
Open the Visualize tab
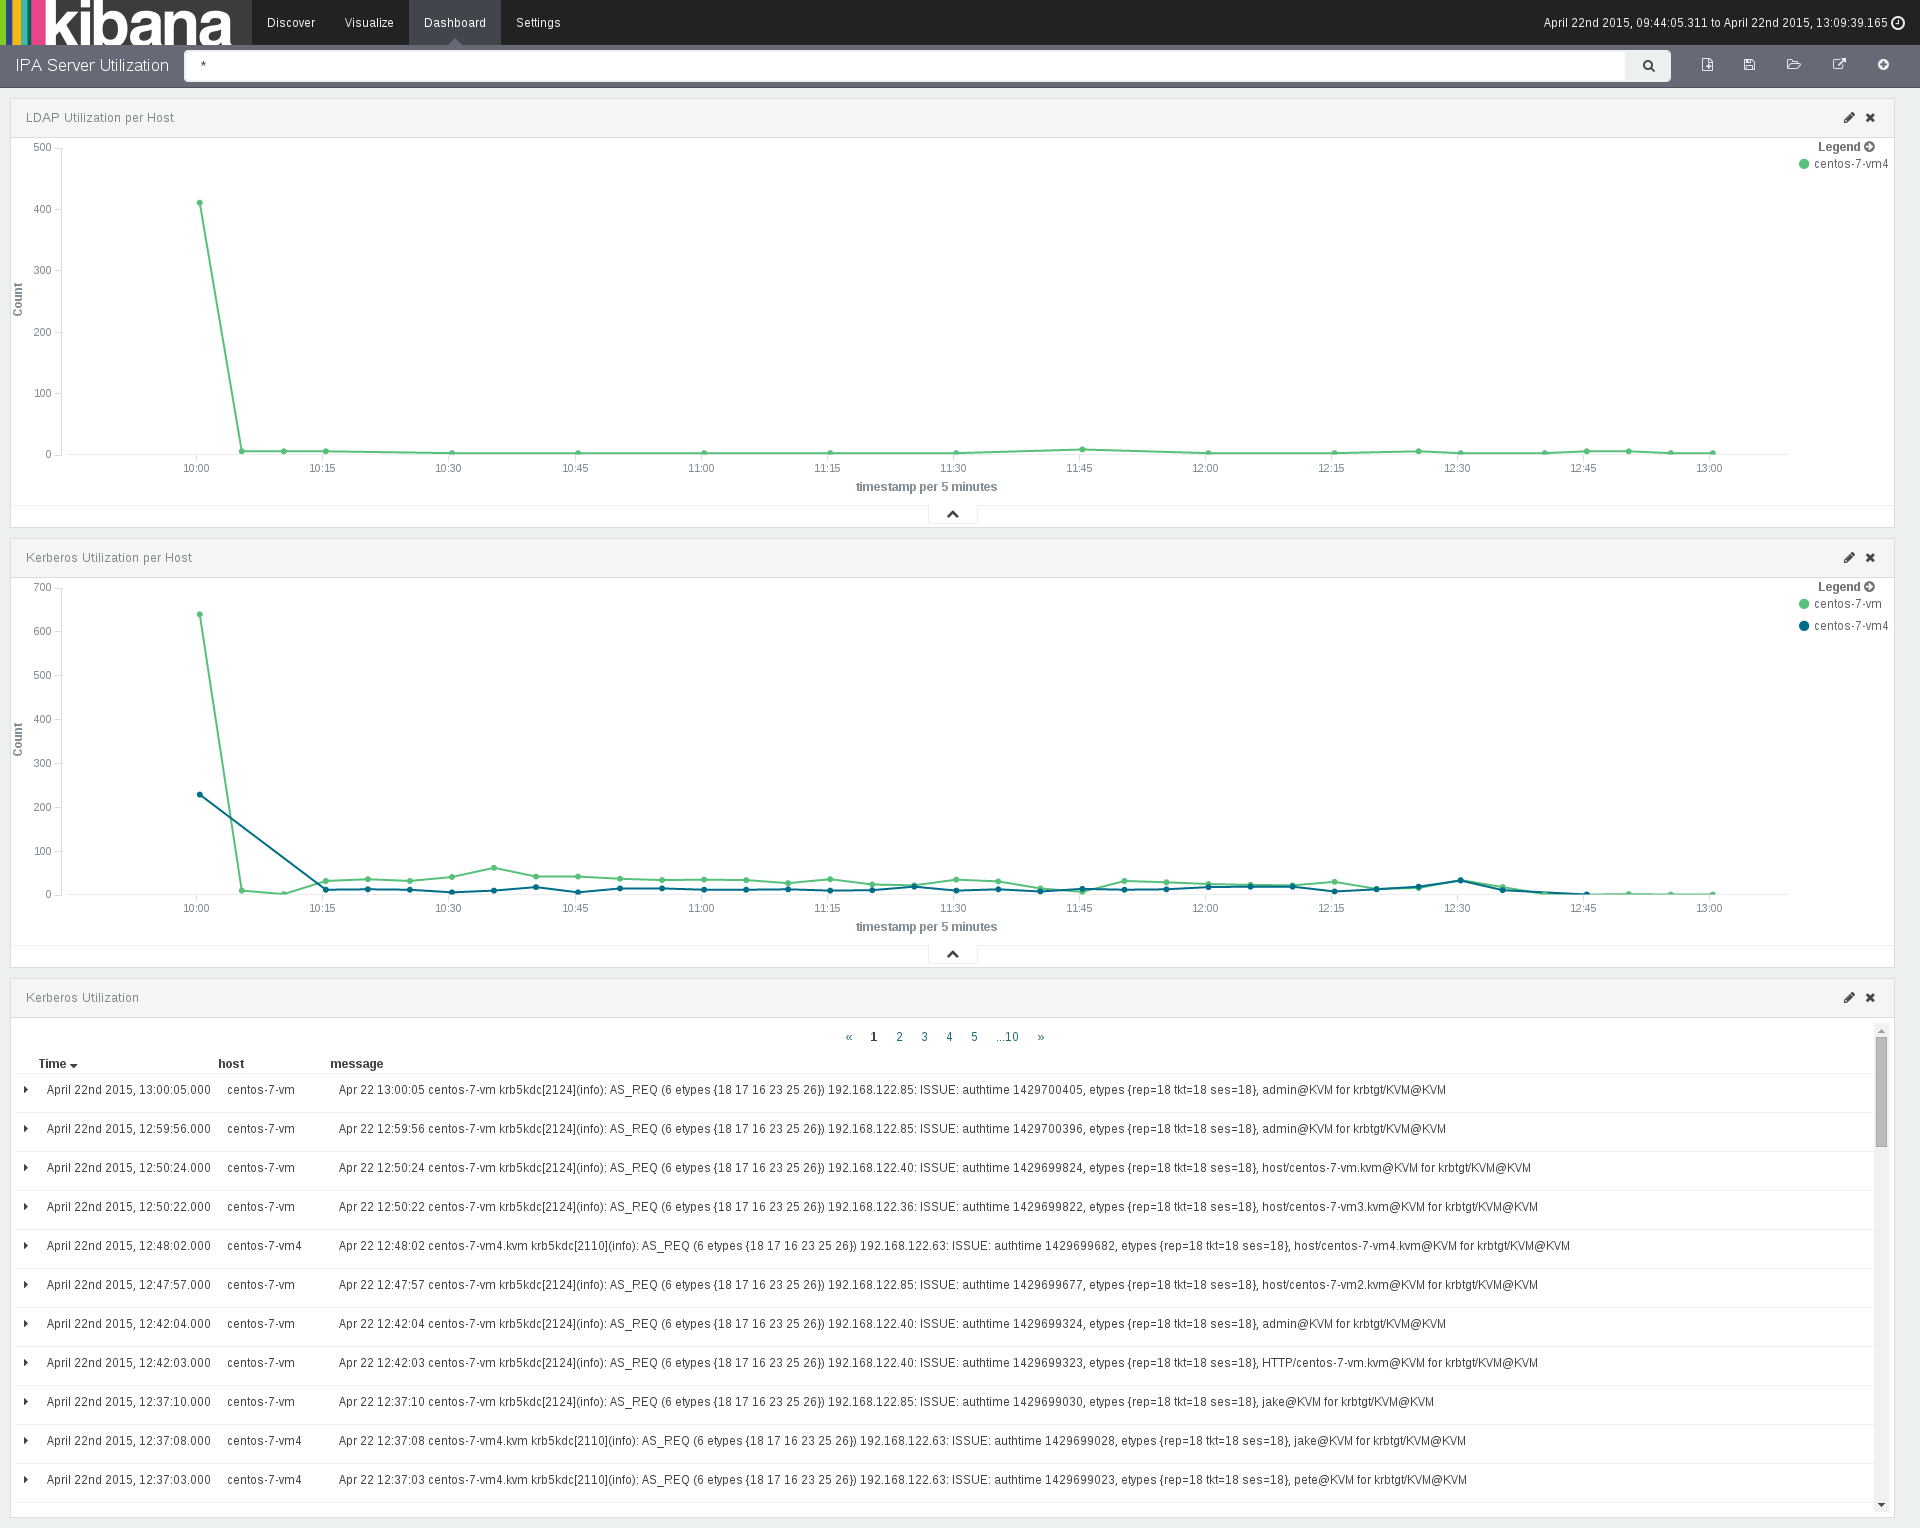(x=369, y=23)
